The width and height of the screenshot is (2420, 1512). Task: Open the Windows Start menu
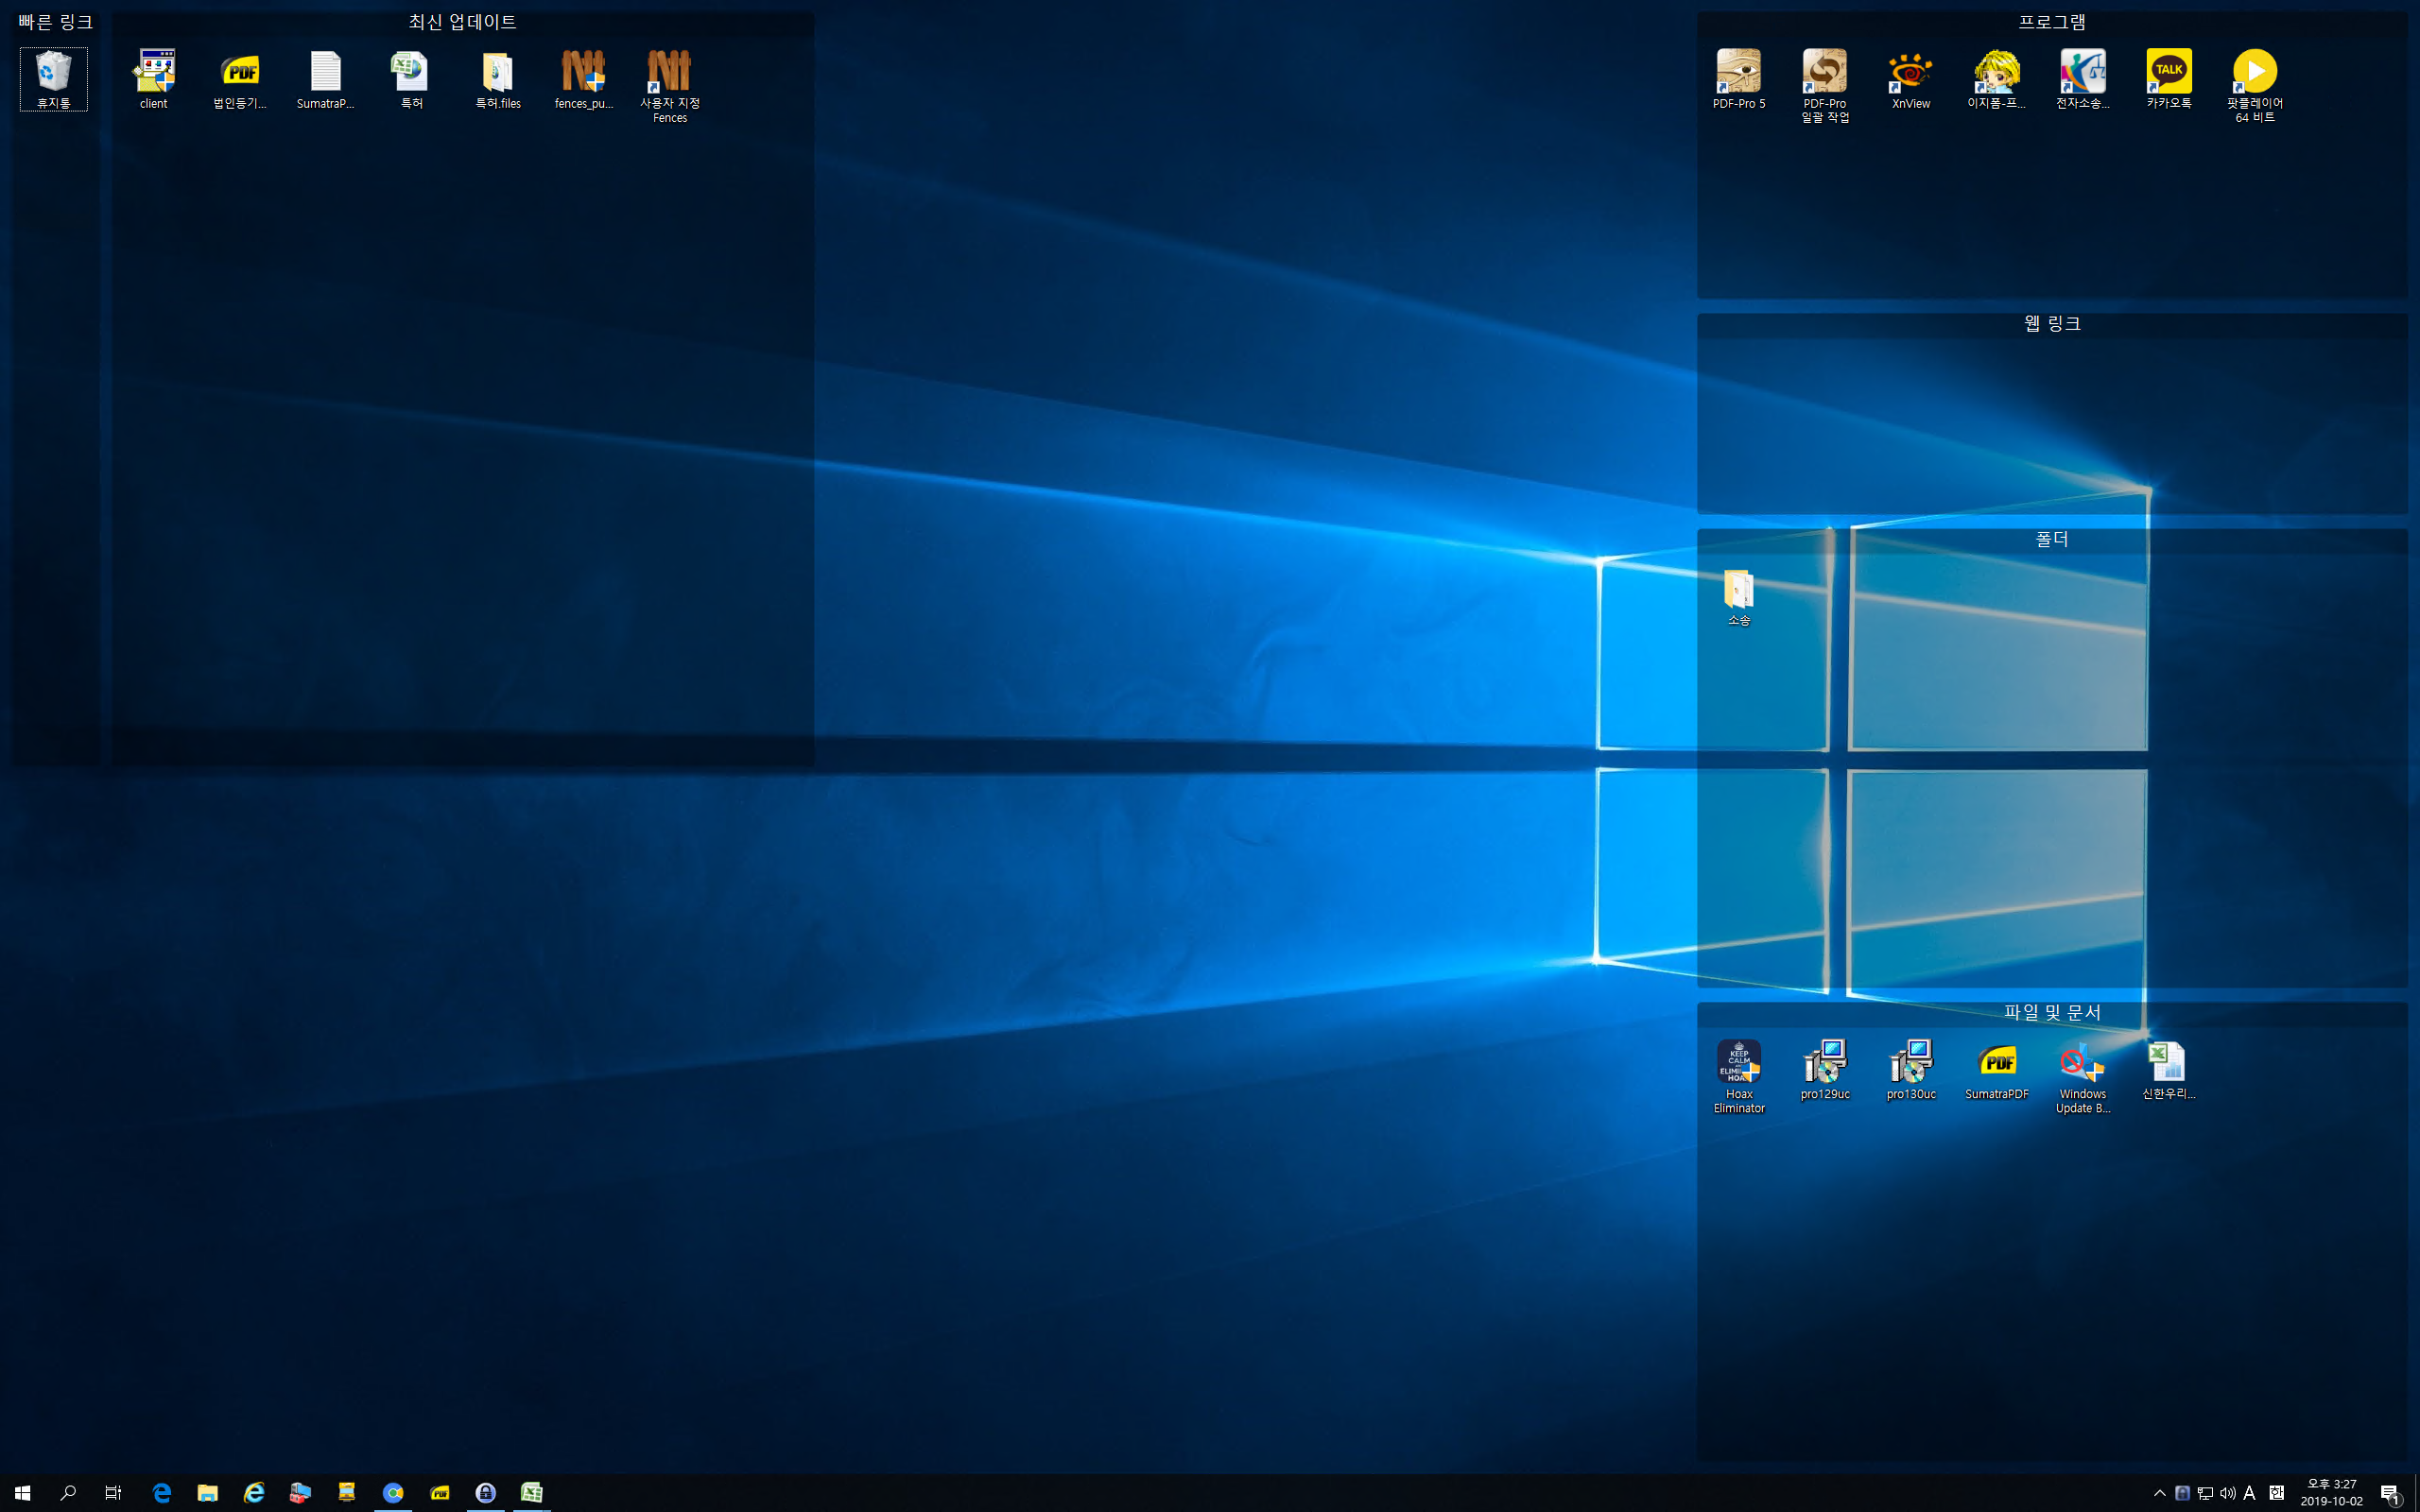pyautogui.click(x=22, y=1493)
